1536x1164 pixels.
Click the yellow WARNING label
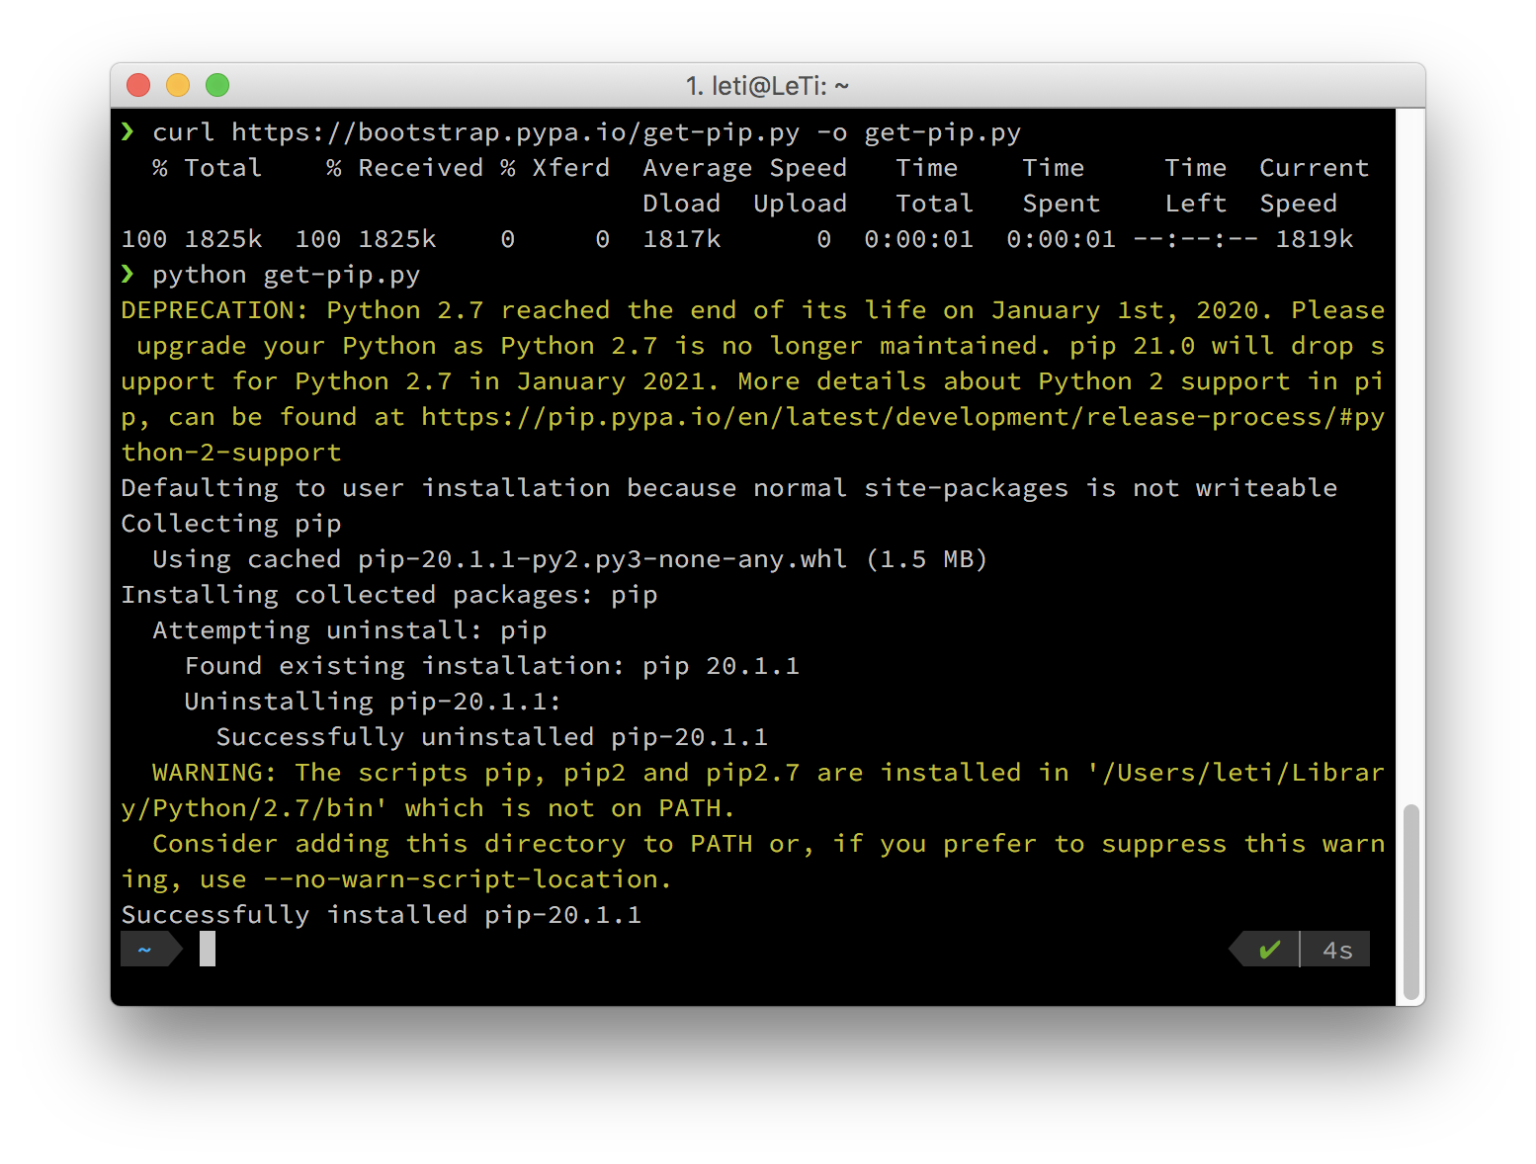[213, 773]
